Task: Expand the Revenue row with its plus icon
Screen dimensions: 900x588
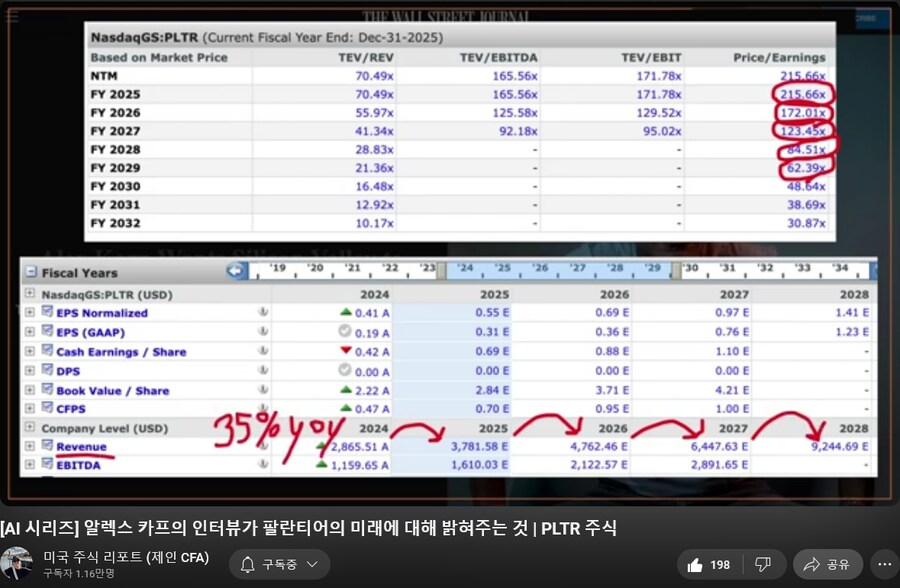Action: [29, 446]
